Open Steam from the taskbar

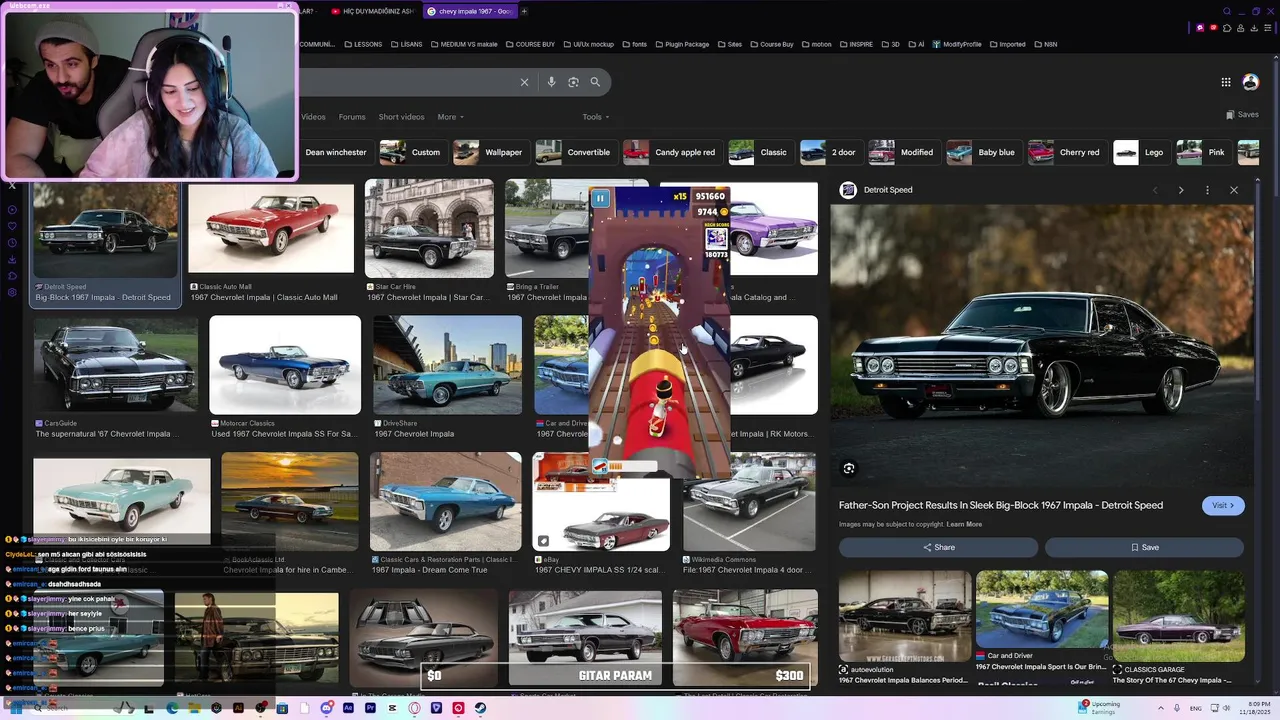(x=480, y=708)
